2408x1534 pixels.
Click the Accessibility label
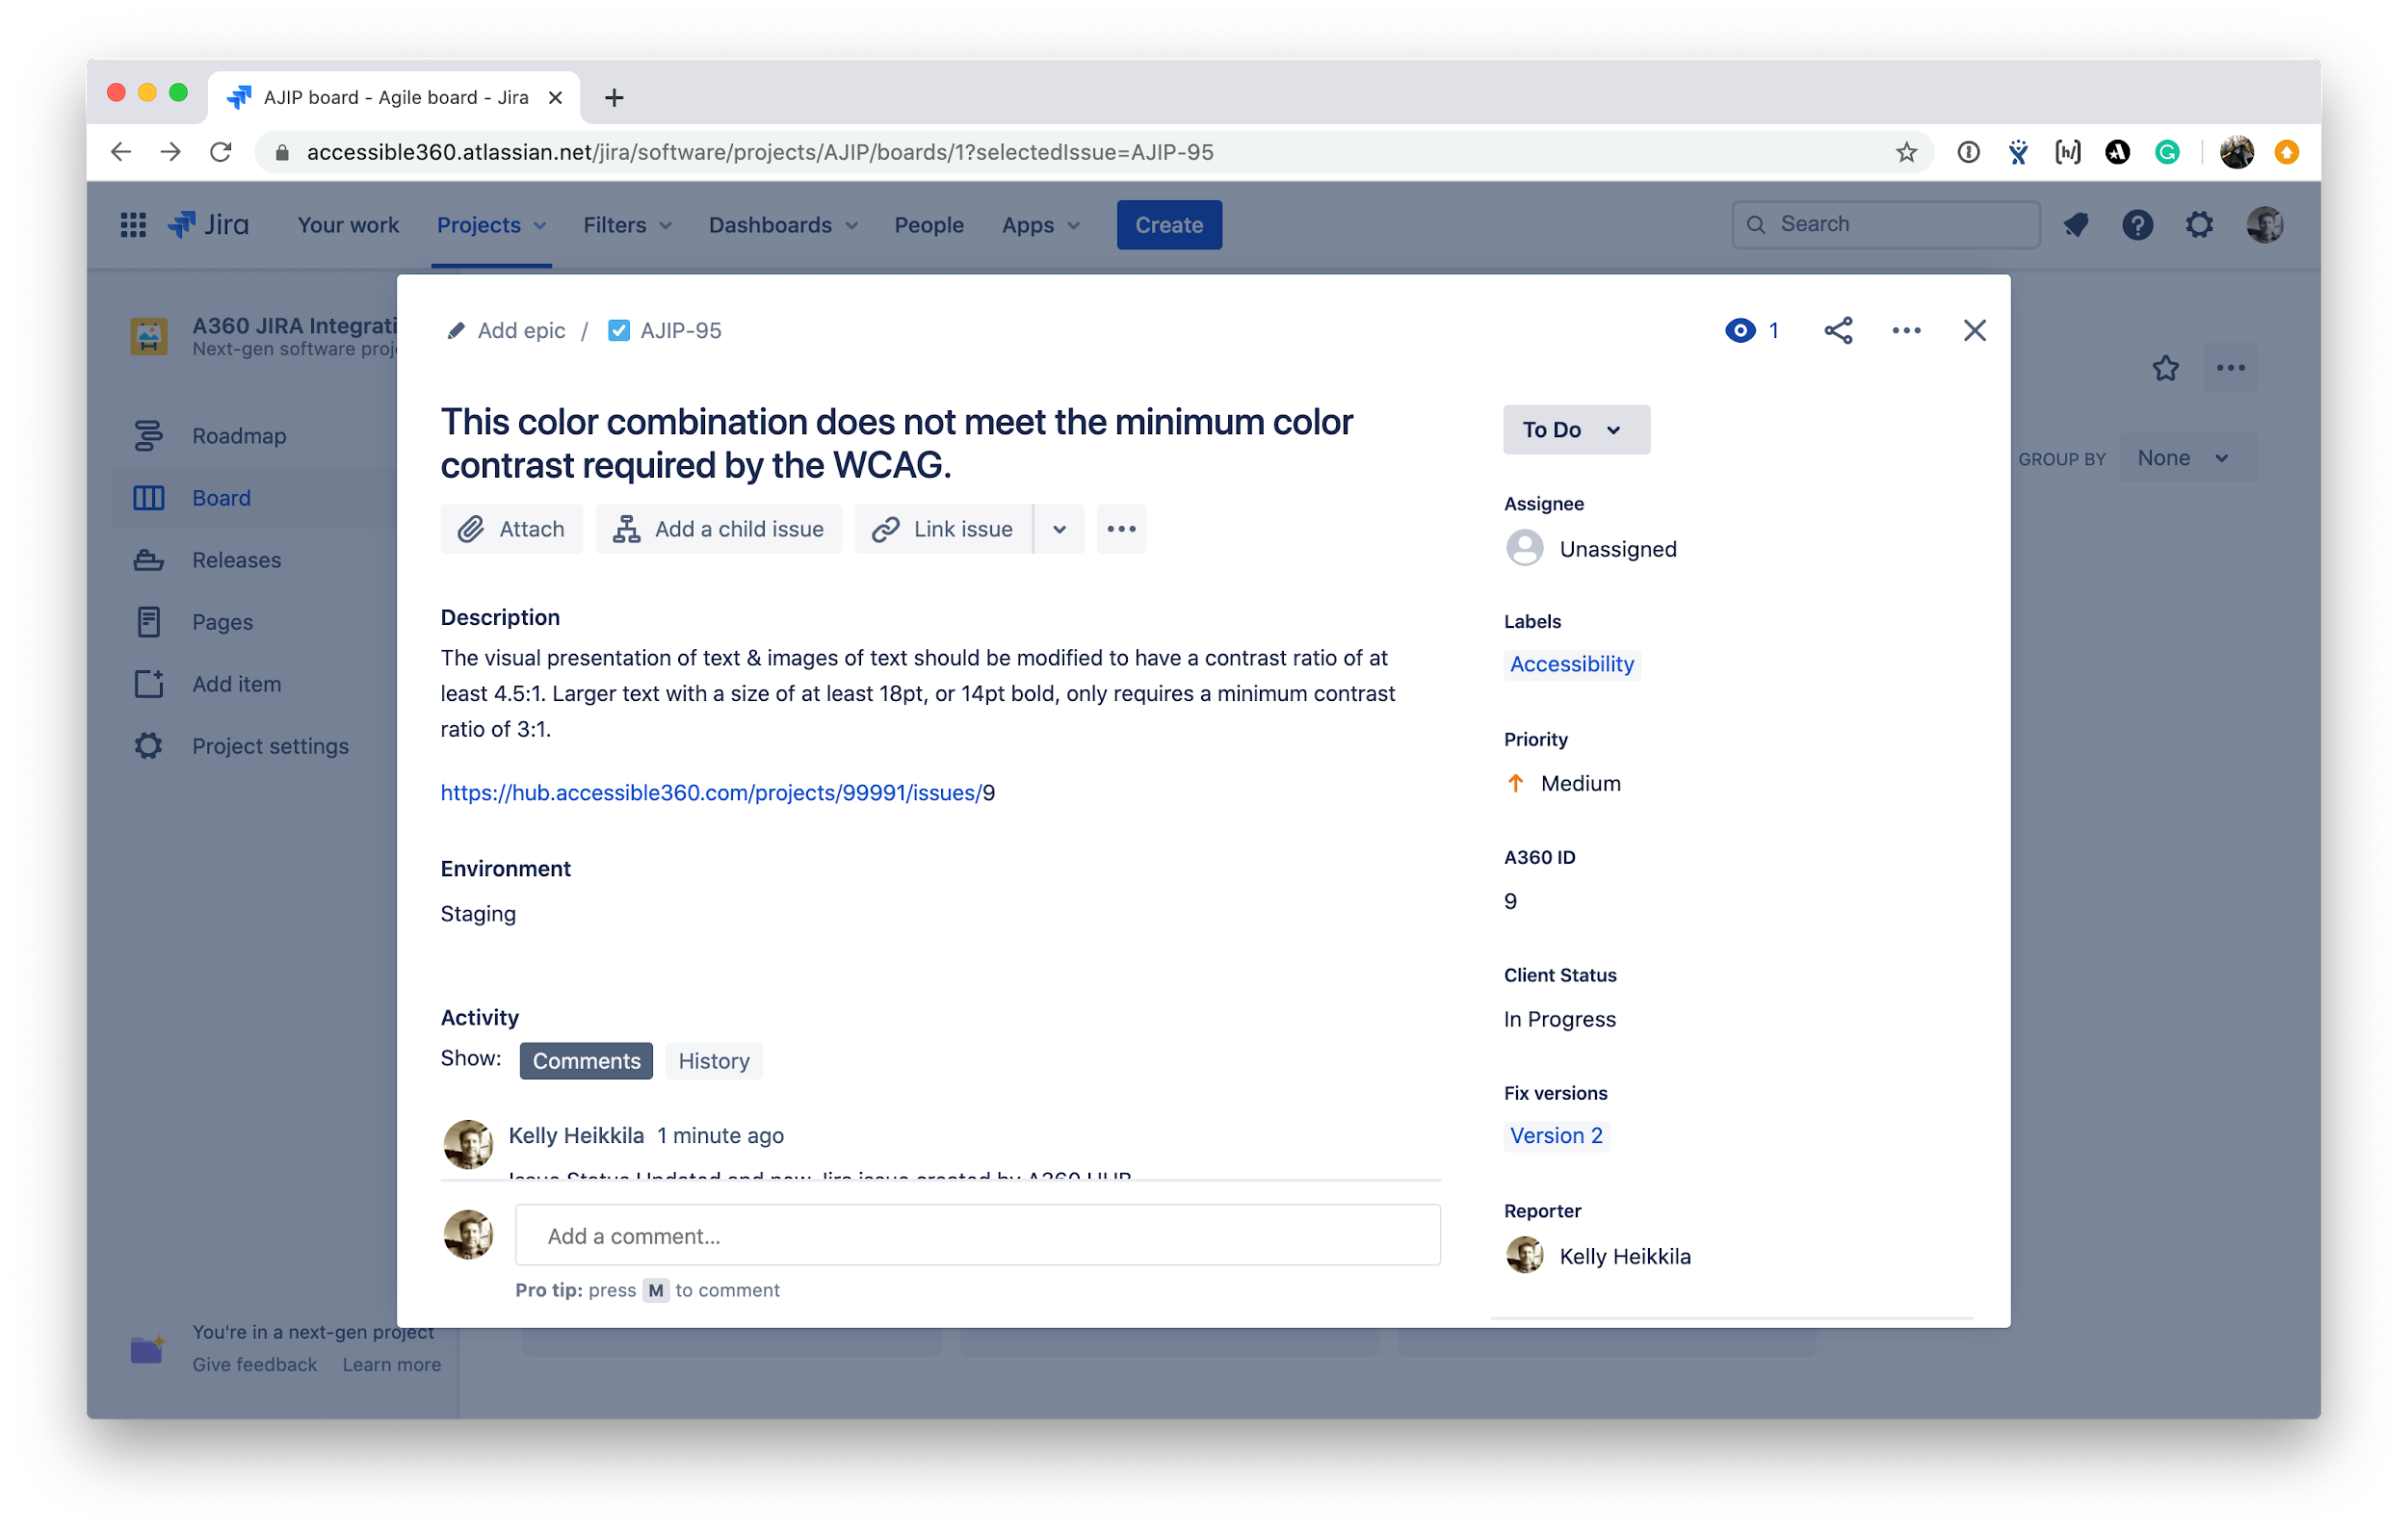[x=1571, y=664]
